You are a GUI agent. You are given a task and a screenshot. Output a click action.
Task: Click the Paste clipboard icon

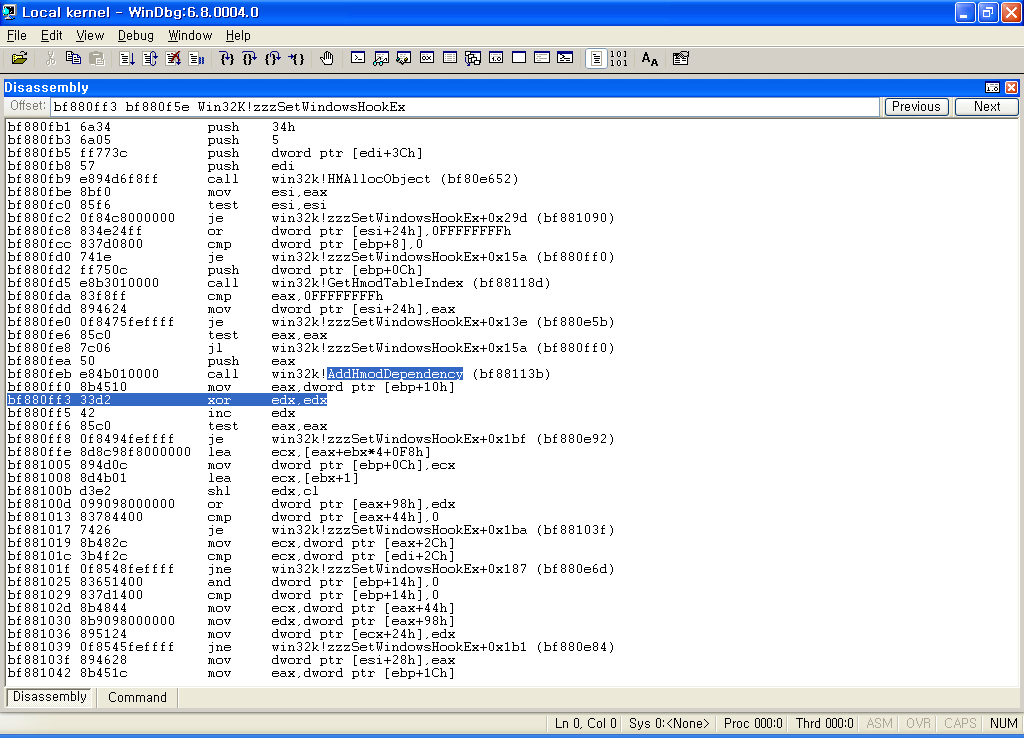(x=97, y=59)
